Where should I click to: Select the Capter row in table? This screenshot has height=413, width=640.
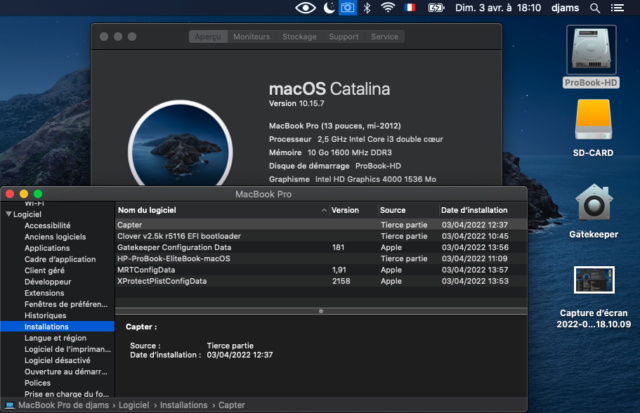(321, 225)
